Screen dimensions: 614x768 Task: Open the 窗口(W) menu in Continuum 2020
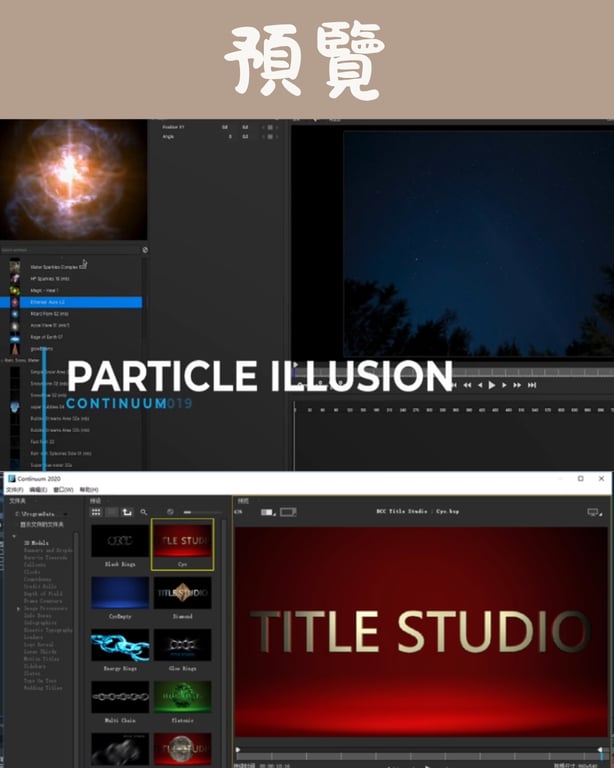63,489
